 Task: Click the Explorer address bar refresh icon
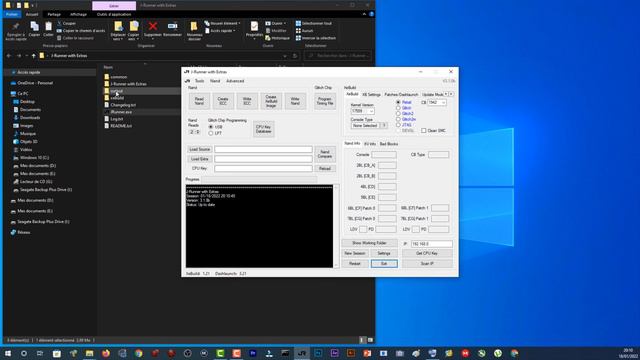point(295,56)
